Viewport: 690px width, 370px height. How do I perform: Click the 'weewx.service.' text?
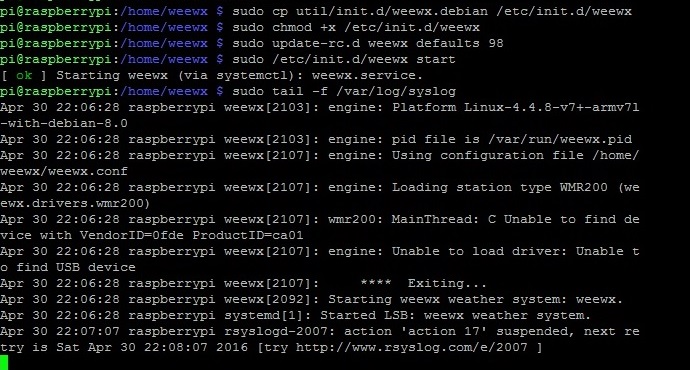point(367,76)
